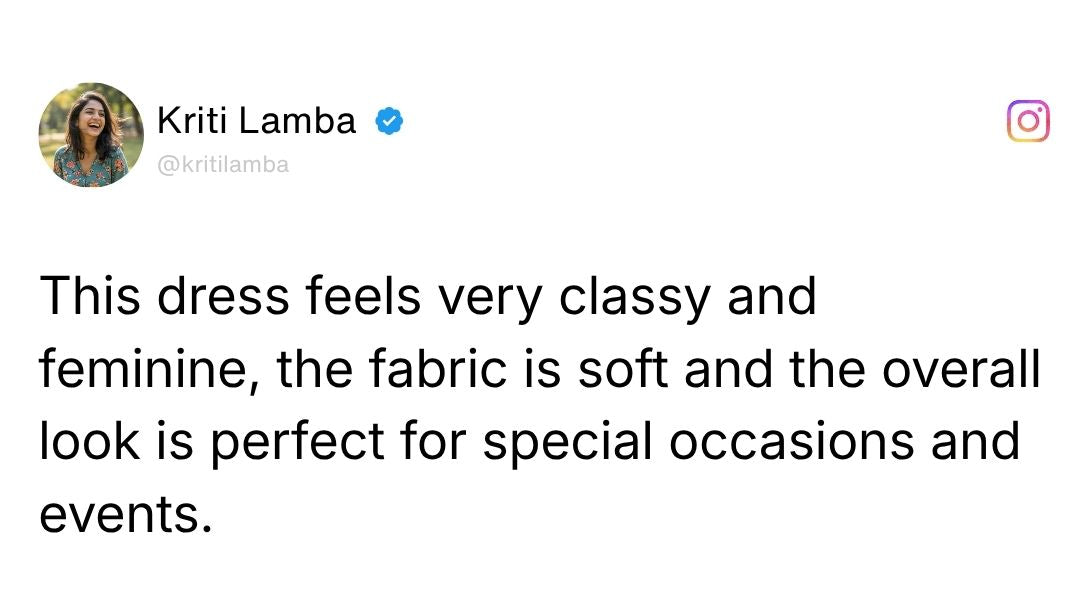
Task: Open the @kritilamba username handle
Action: [223, 163]
